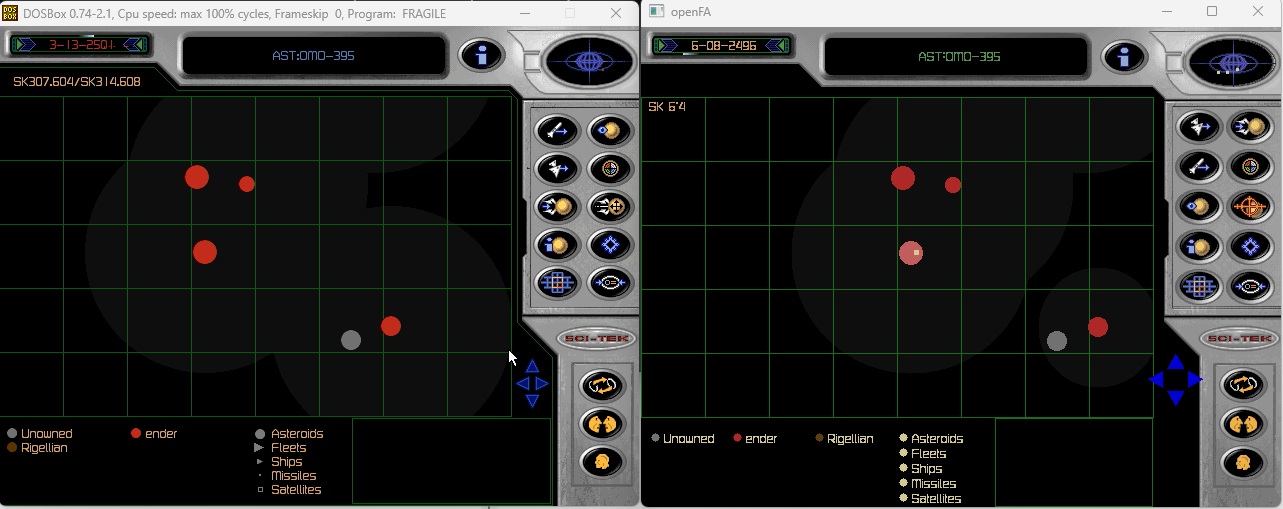Select the planet orbit icon in DOSBox
The height and width of the screenshot is (509, 1283).
[608, 130]
